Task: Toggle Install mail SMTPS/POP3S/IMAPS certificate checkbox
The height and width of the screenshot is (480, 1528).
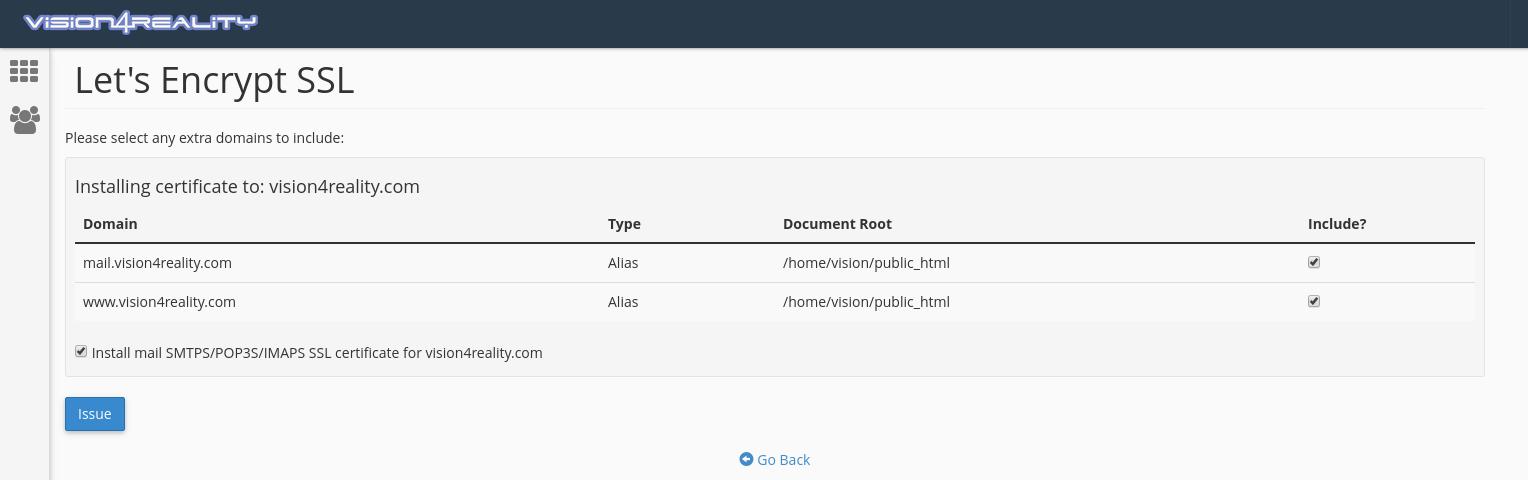Action: point(81,351)
